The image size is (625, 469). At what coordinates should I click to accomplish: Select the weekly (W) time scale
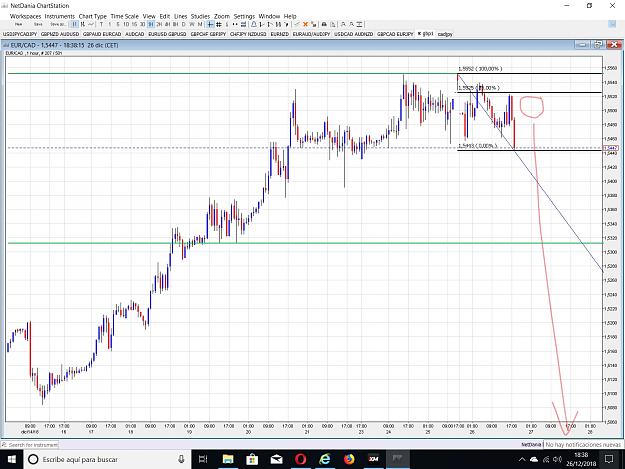(192, 24)
